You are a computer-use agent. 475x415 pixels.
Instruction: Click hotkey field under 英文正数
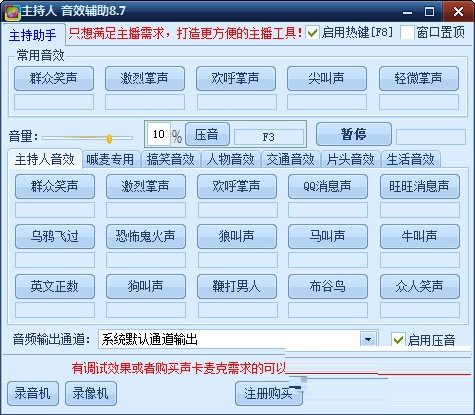coord(55,310)
